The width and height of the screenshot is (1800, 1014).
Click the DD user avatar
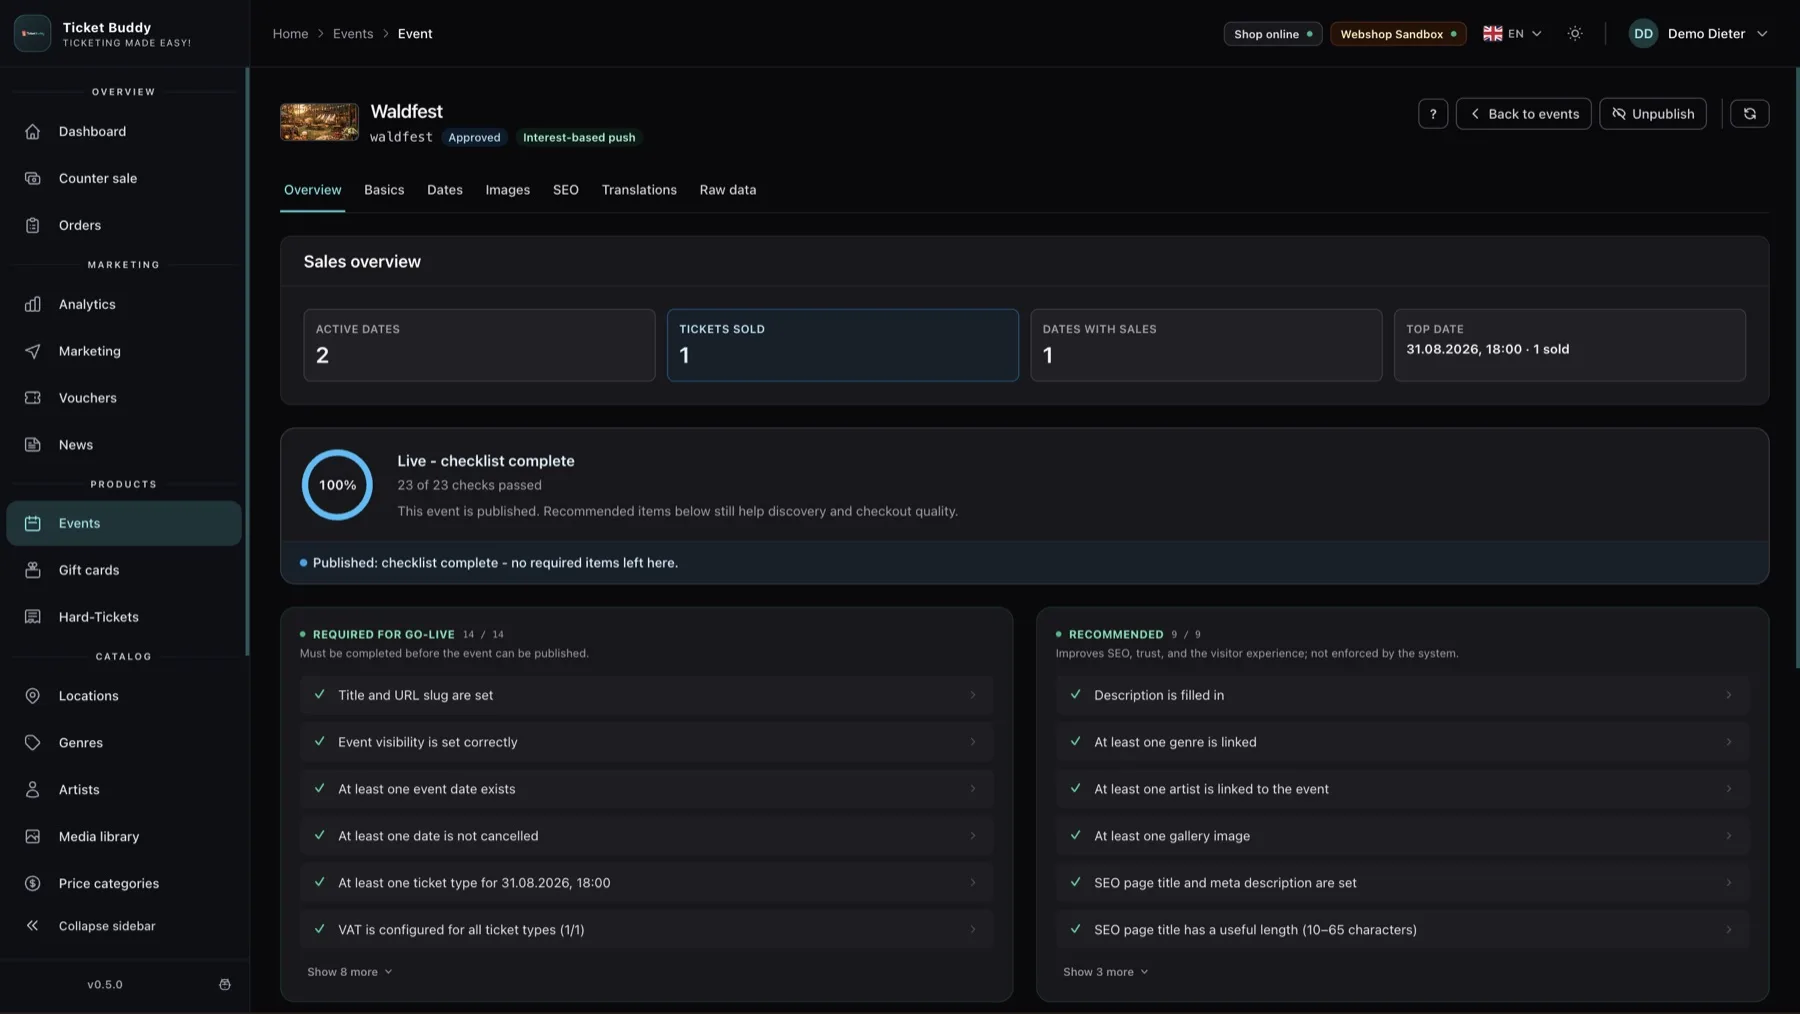[x=1643, y=34]
